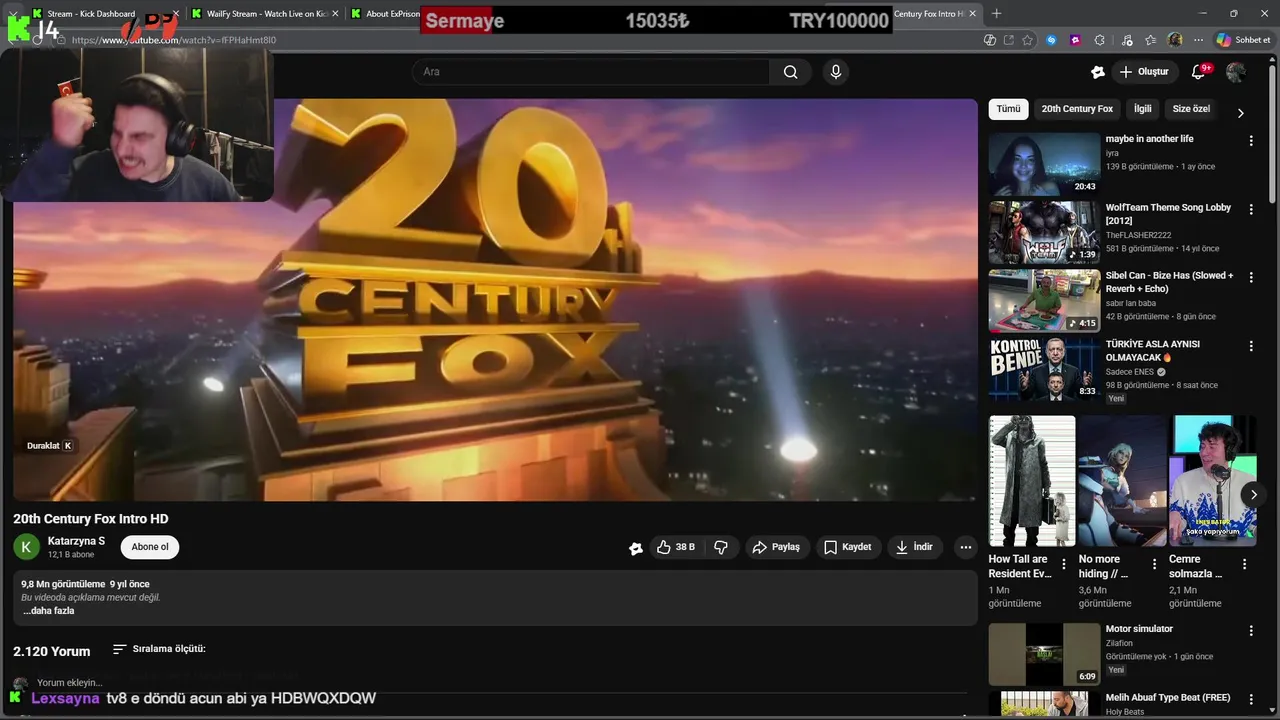
Task: Open the How Tall are Resident Ev... short
Action: [1032, 481]
